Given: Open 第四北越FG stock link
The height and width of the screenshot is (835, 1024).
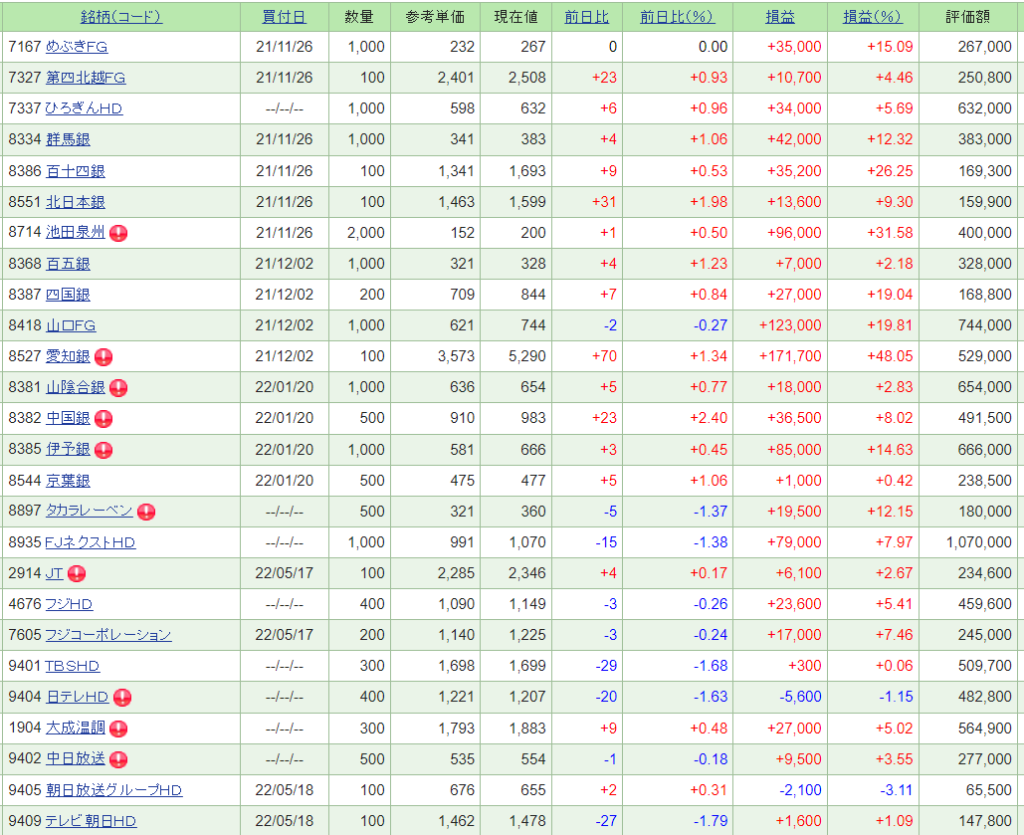Looking at the screenshot, I should click(86, 77).
